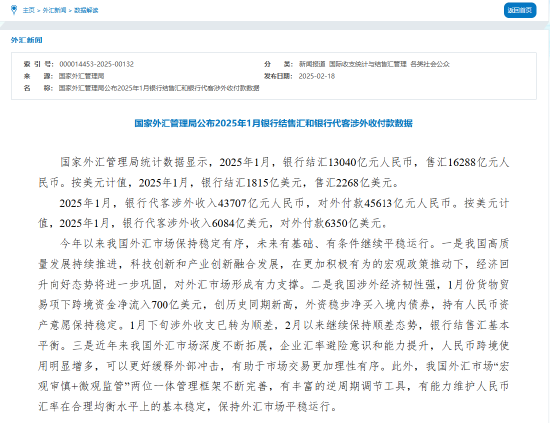Click the figure 1815亿美元 in first paragraph
Screen dimensions: 550x423
click(x=274, y=183)
